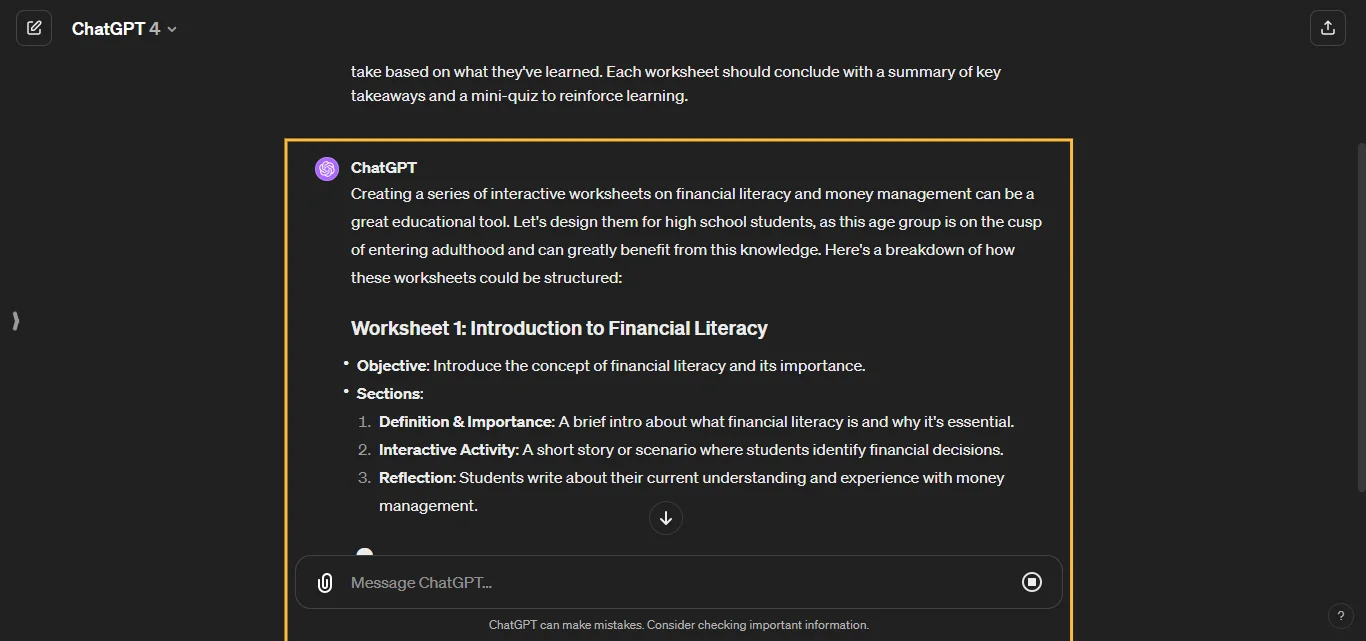Screen dimensions: 1366x641
Task: Stop the response generation with the square icon
Action: pyautogui.click(x=1032, y=582)
